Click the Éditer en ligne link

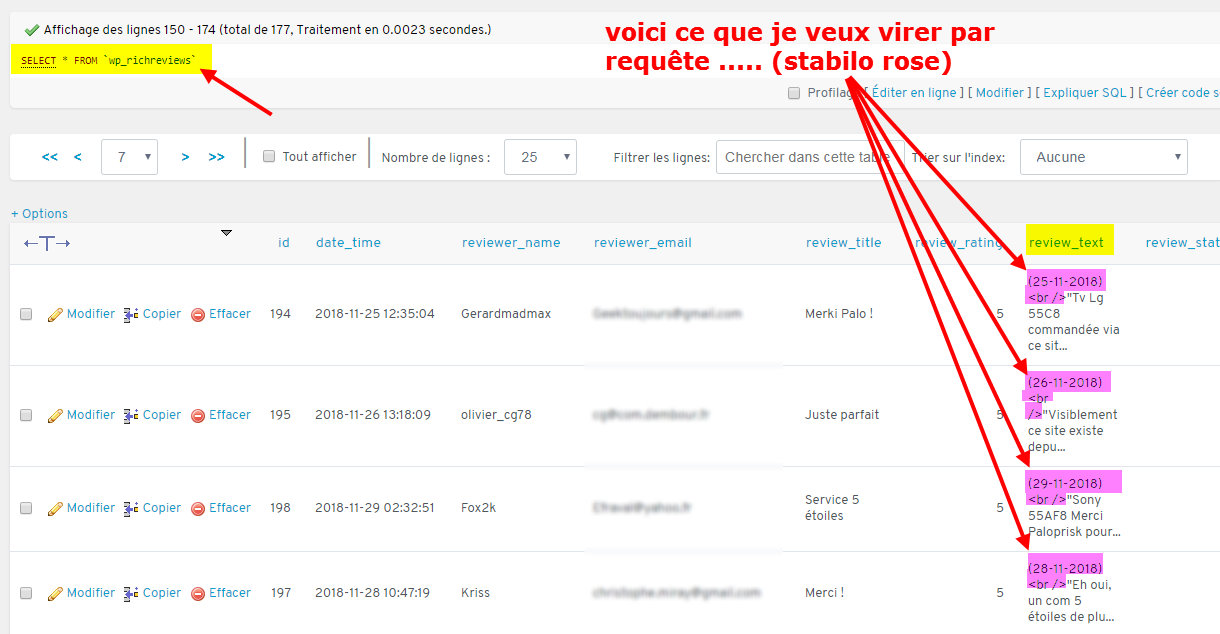coord(914,93)
